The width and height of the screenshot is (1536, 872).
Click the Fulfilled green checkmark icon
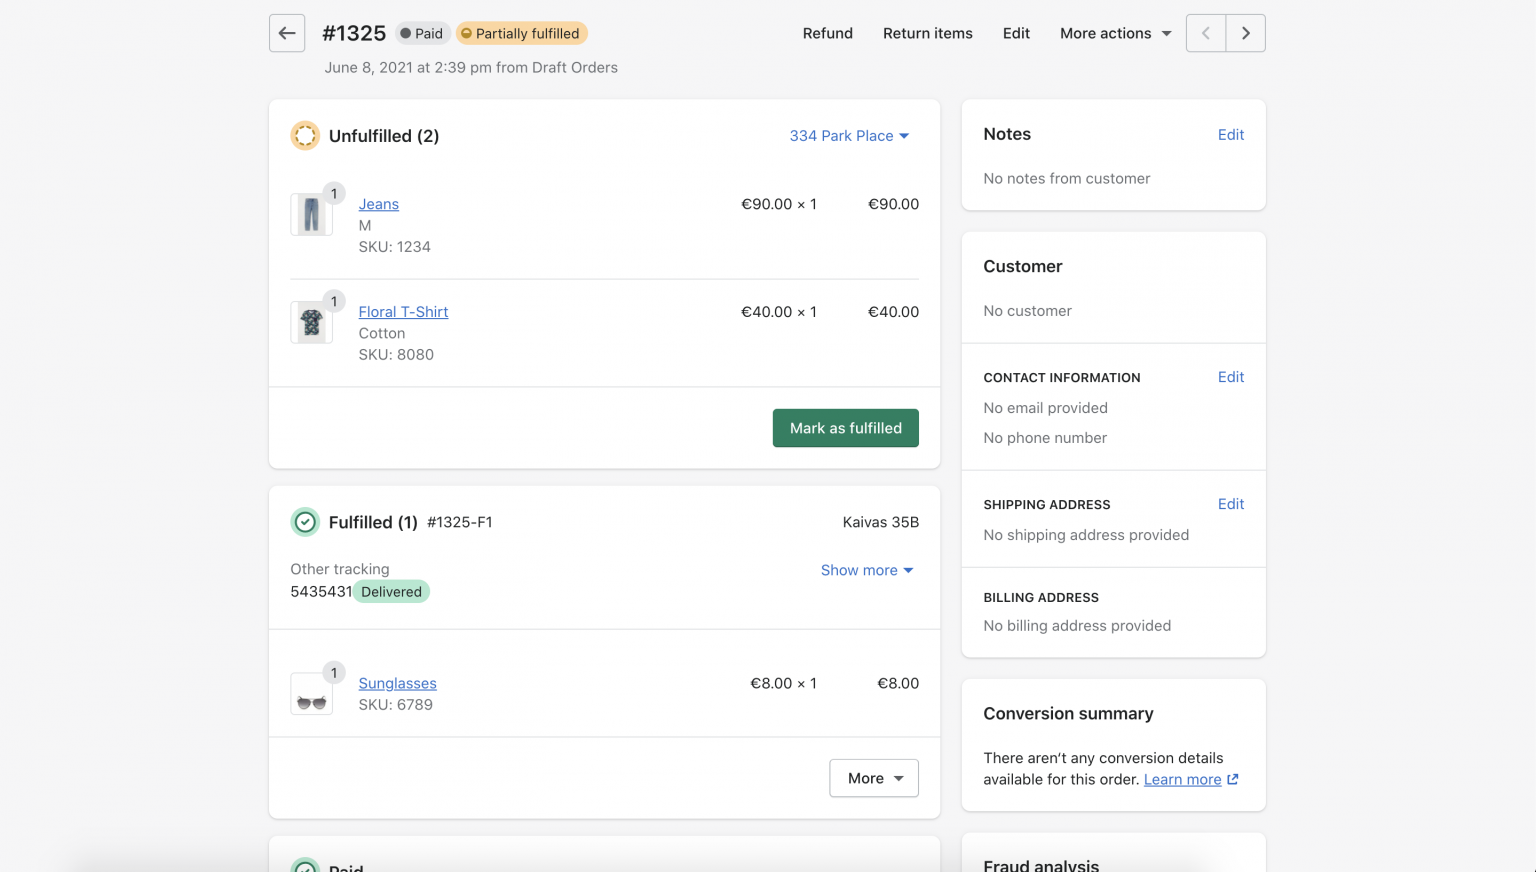click(305, 522)
